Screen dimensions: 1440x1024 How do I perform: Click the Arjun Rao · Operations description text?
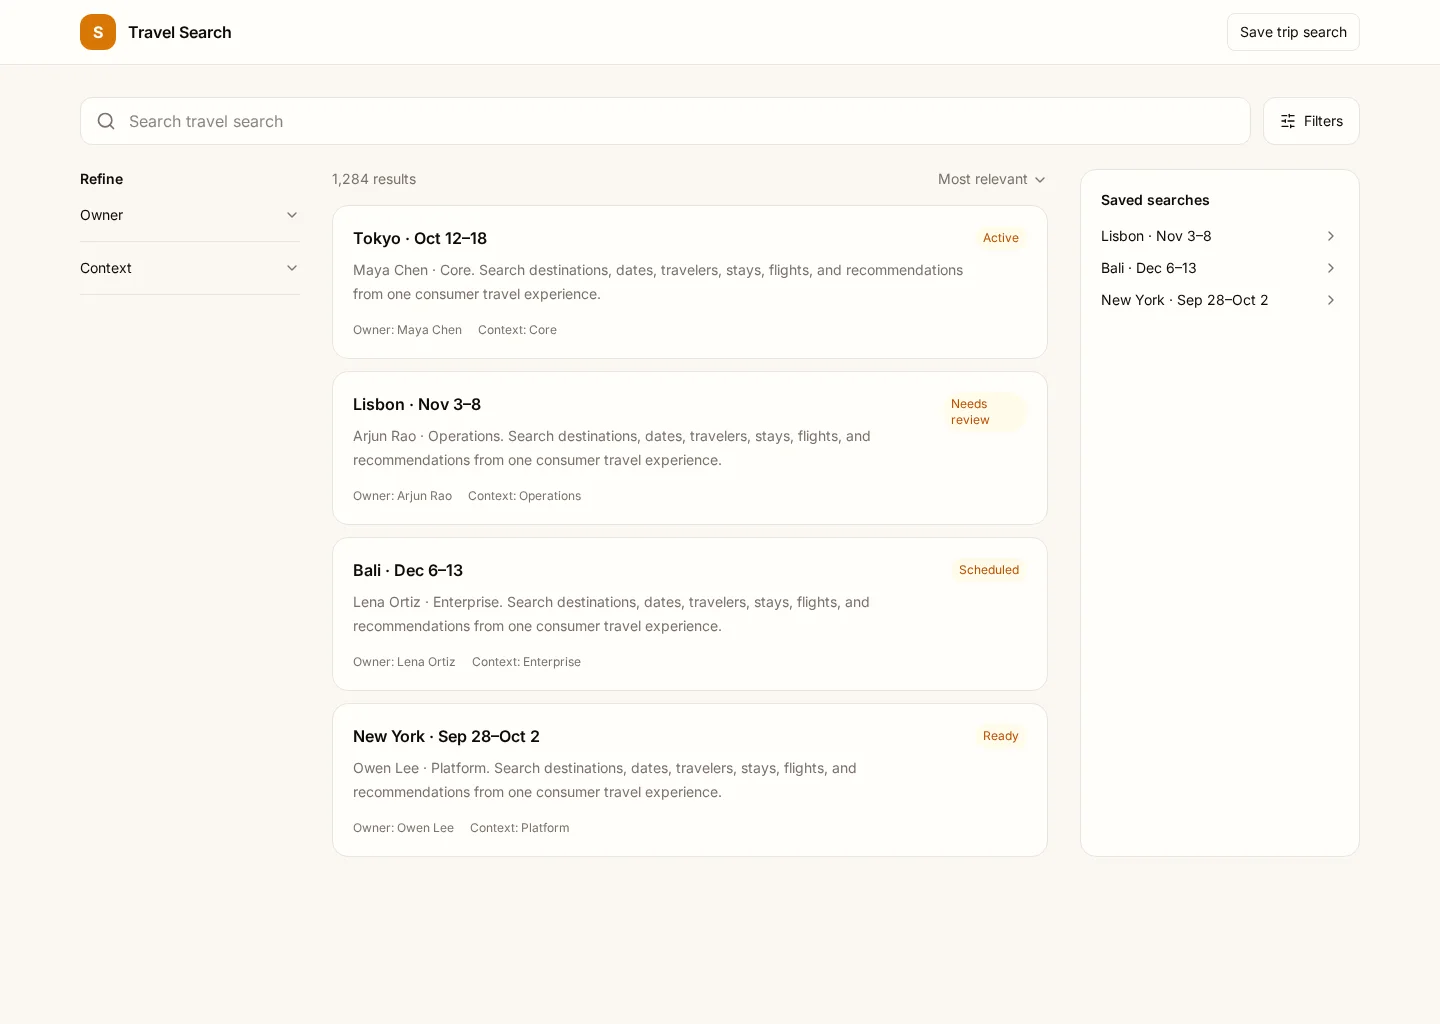click(x=612, y=448)
